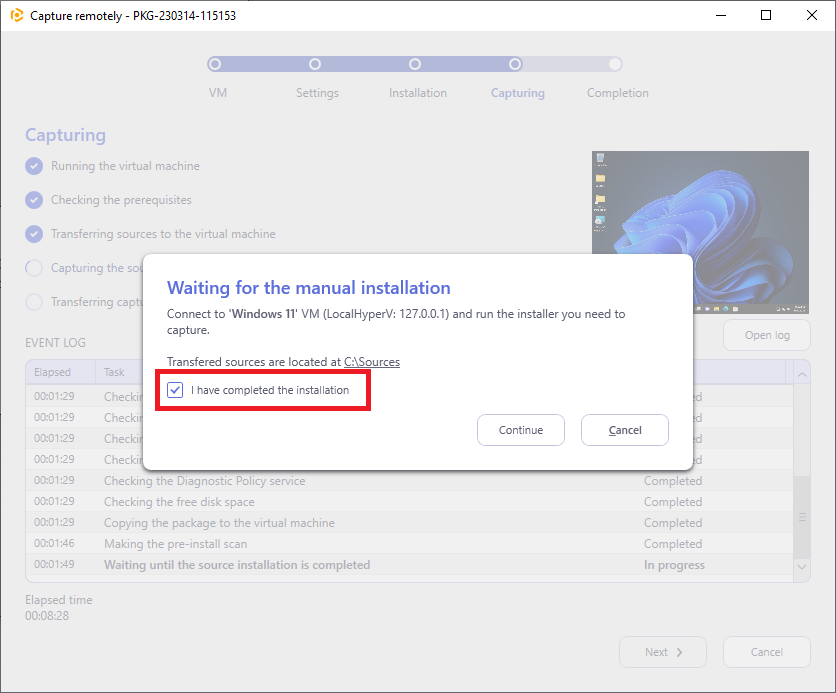Click the Elapsed column header
This screenshot has height=693, width=836.
click(x=61, y=372)
